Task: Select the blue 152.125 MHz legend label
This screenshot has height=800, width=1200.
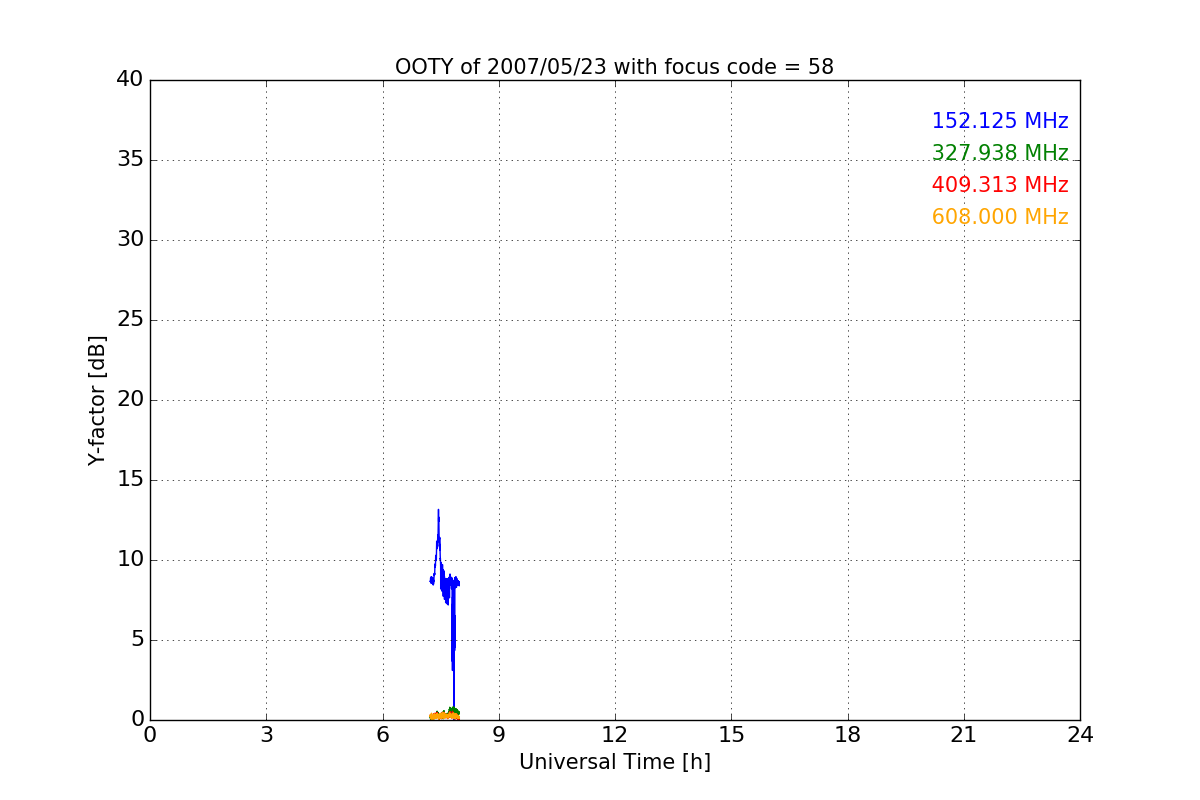Action: pos(1000,121)
